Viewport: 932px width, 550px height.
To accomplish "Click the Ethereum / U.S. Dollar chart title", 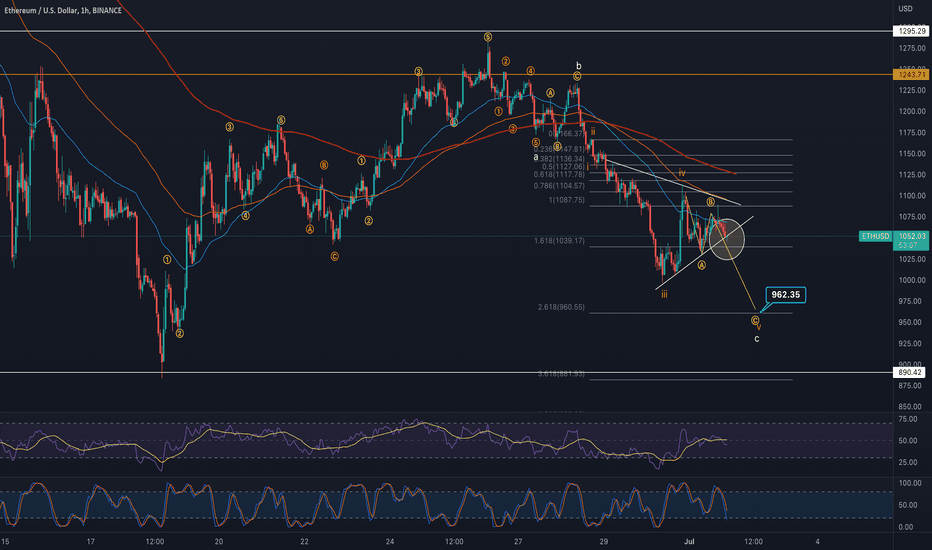I will click(63, 10).
